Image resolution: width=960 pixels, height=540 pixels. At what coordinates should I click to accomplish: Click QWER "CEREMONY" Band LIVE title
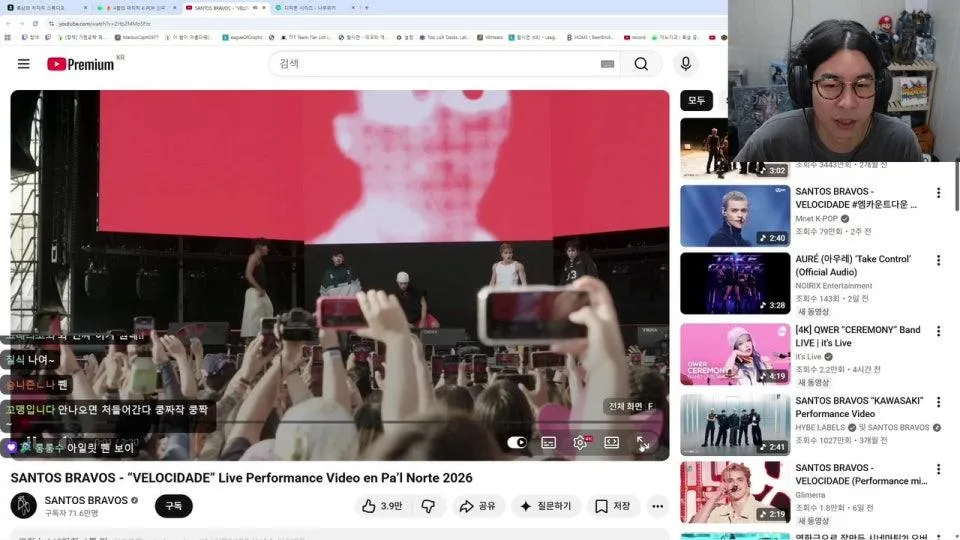[x=858, y=337]
